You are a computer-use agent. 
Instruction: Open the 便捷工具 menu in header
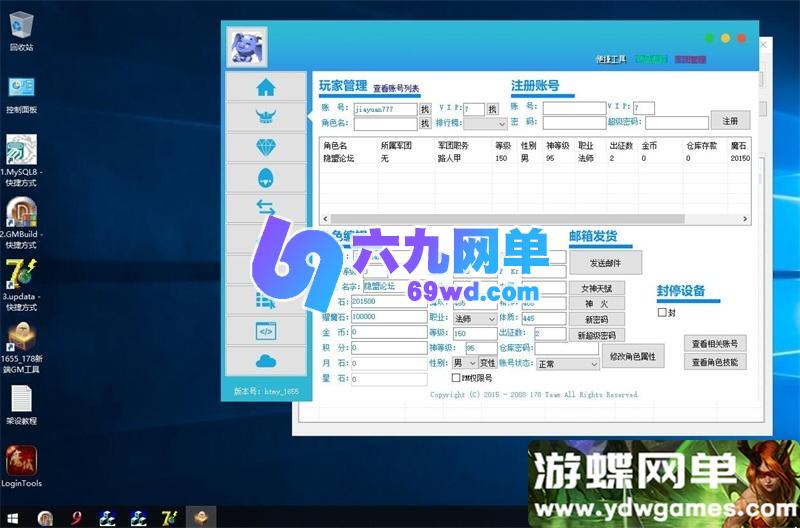click(x=611, y=60)
